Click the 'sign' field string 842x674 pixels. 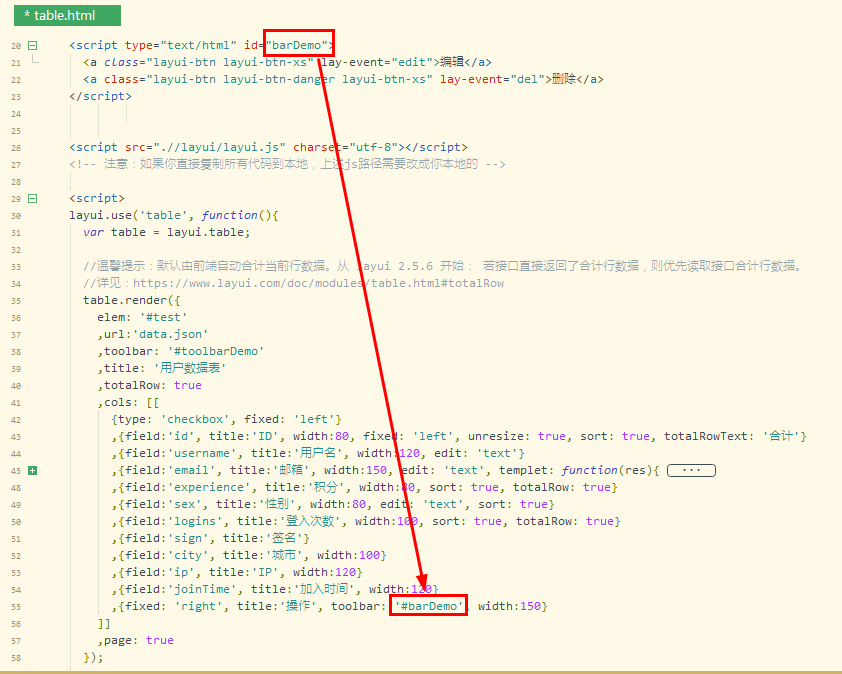pyautogui.click(x=188, y=538)
